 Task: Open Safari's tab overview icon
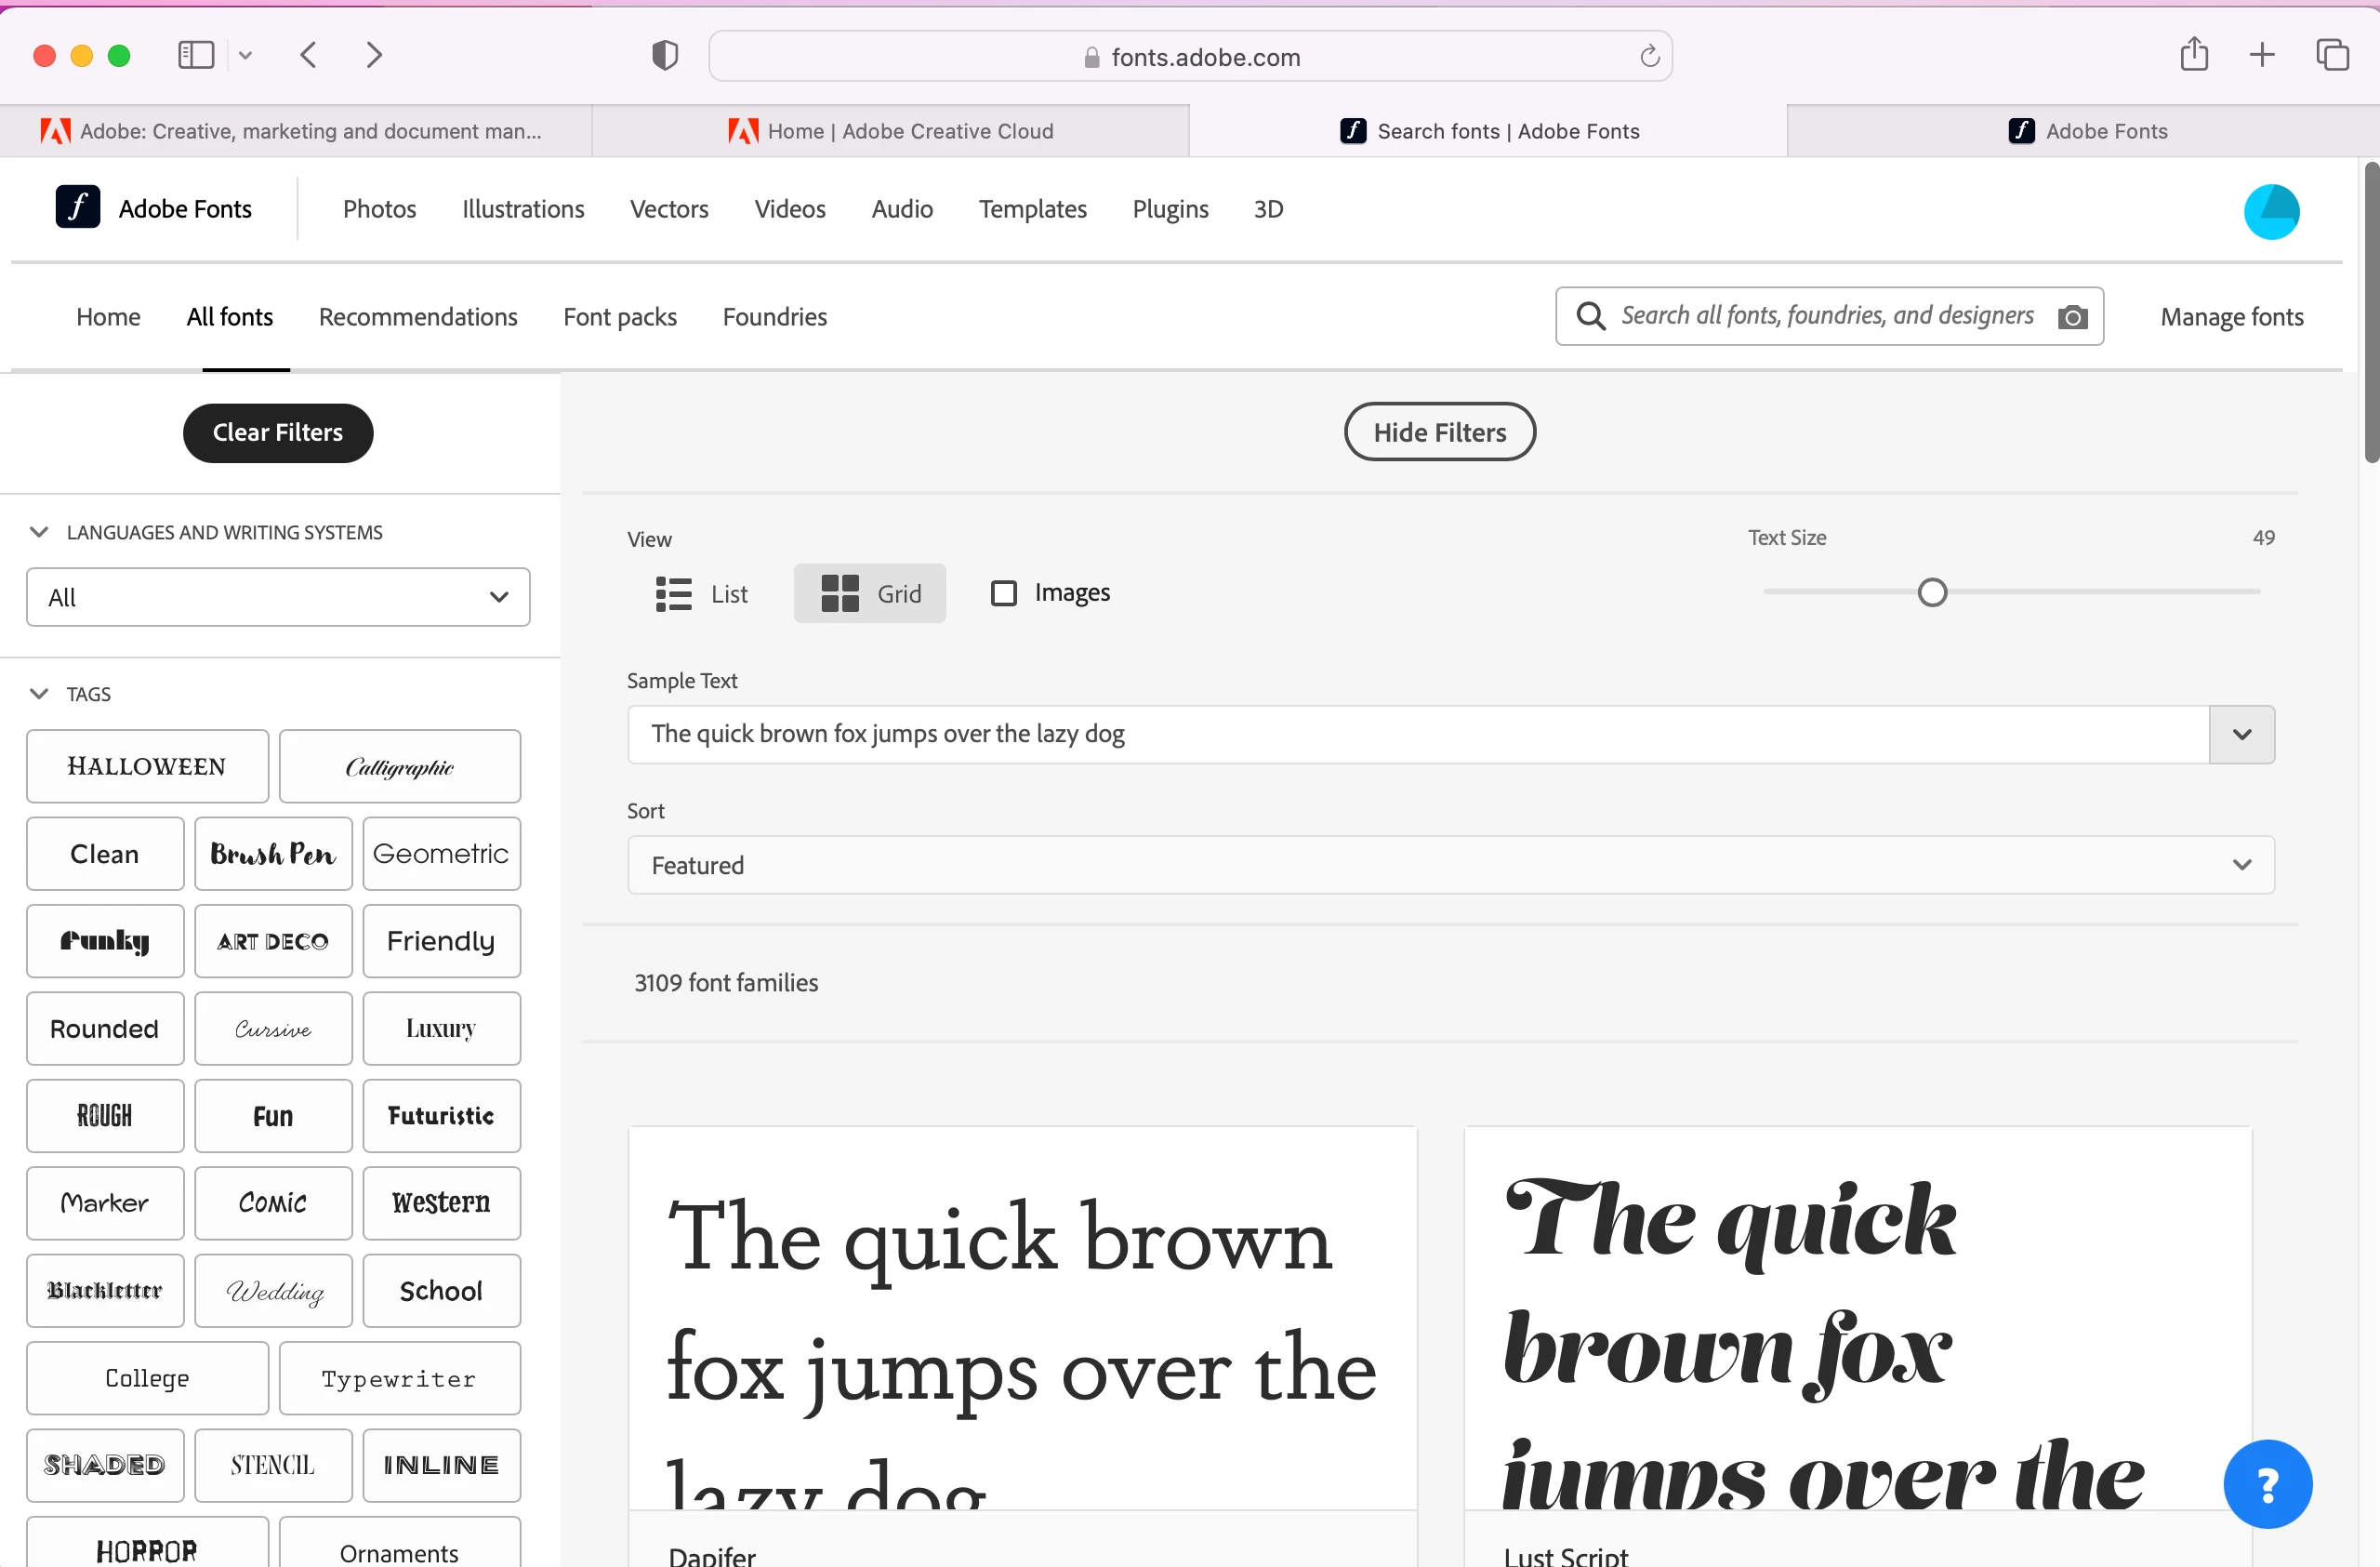click(2331, 55)
